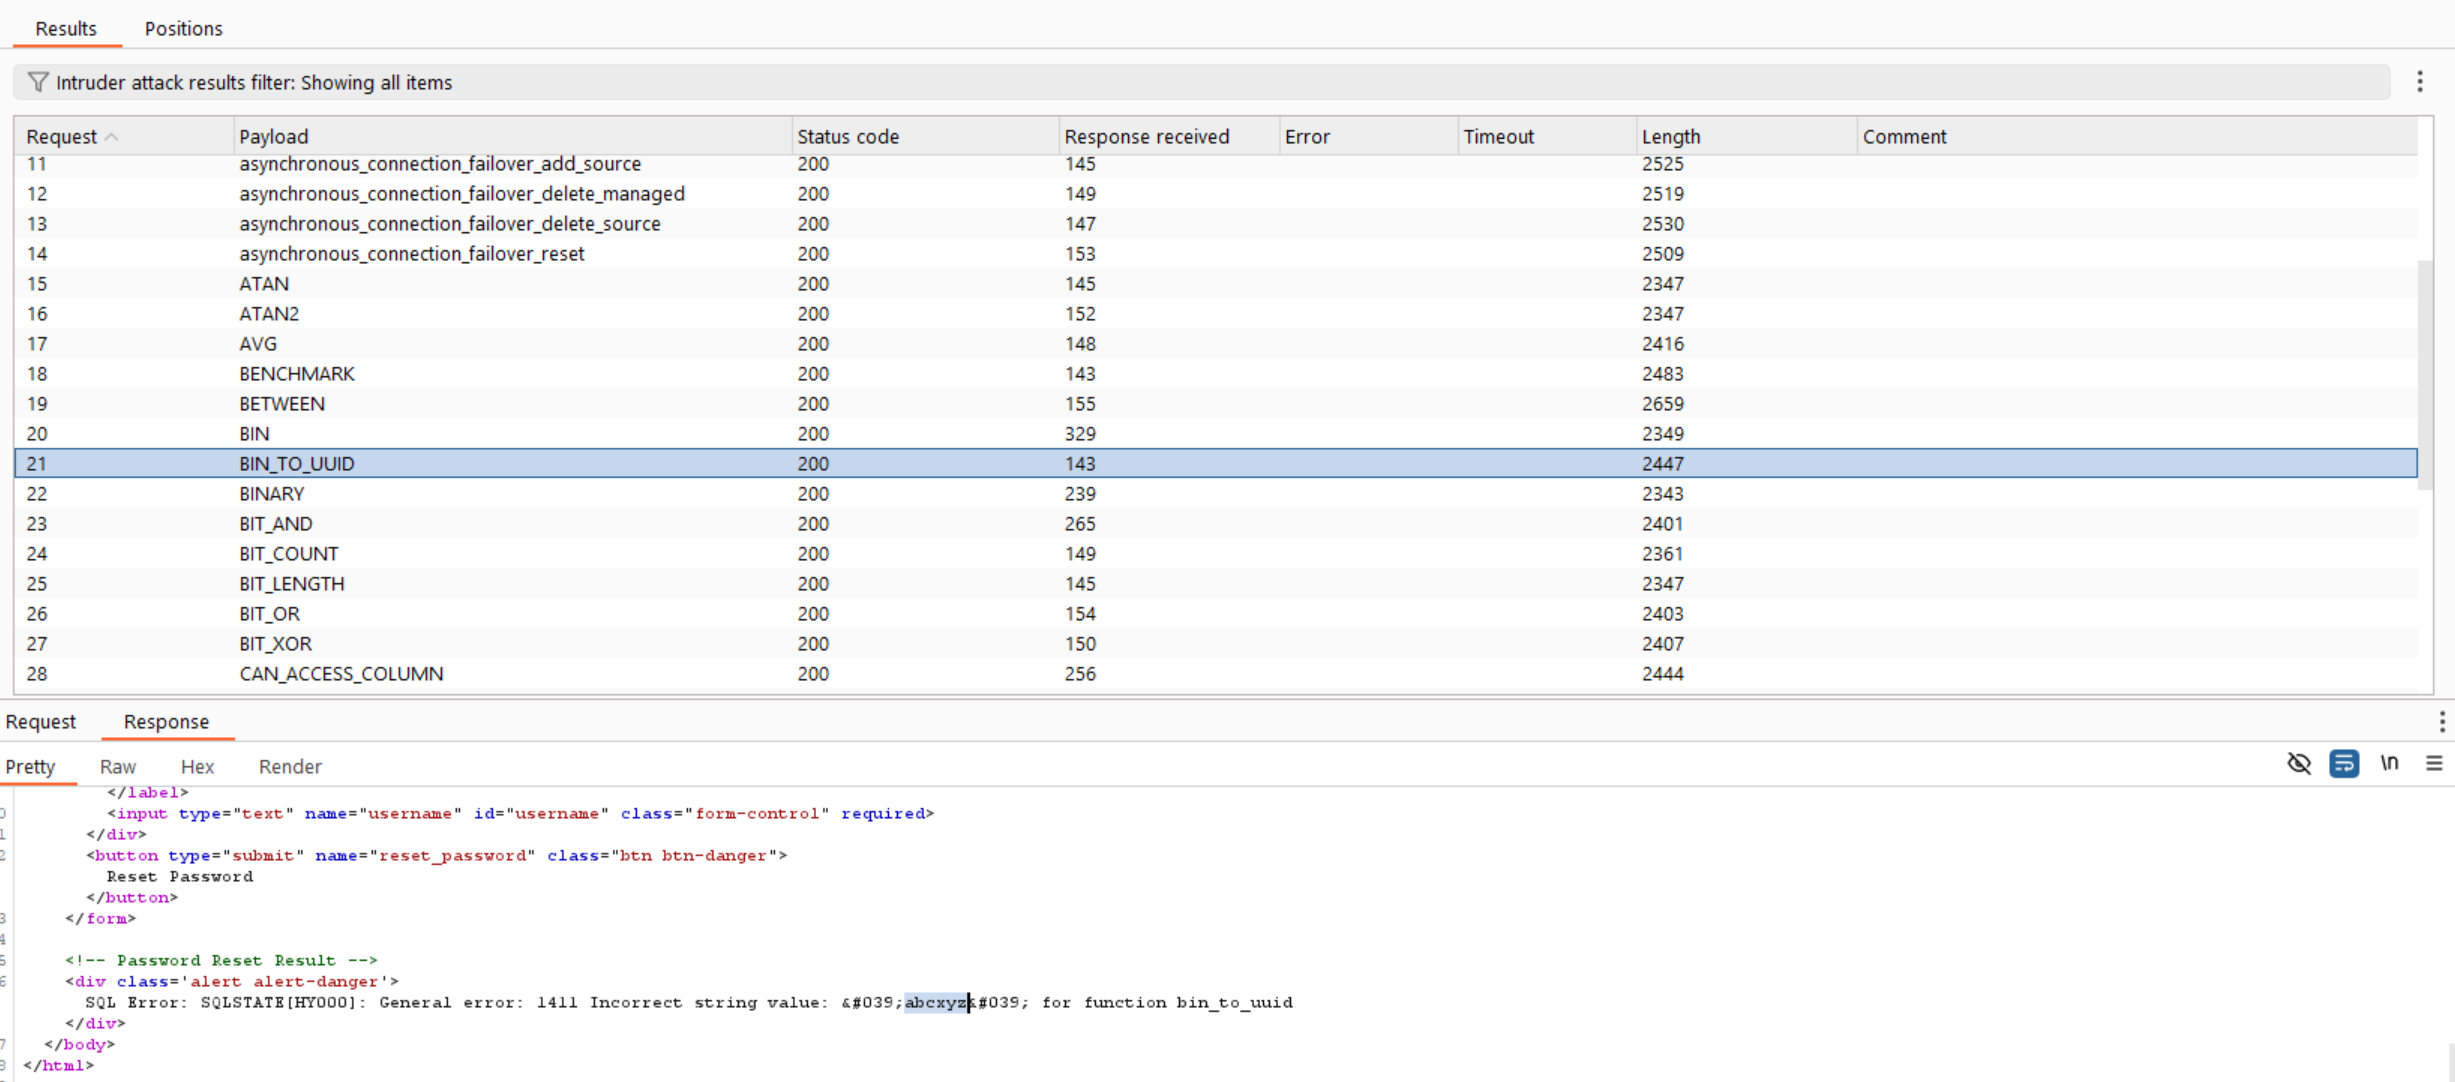Open the filter bar three-dot menu
The height and width of the screenshot is (1082, 2455).
coord(2419,82)
